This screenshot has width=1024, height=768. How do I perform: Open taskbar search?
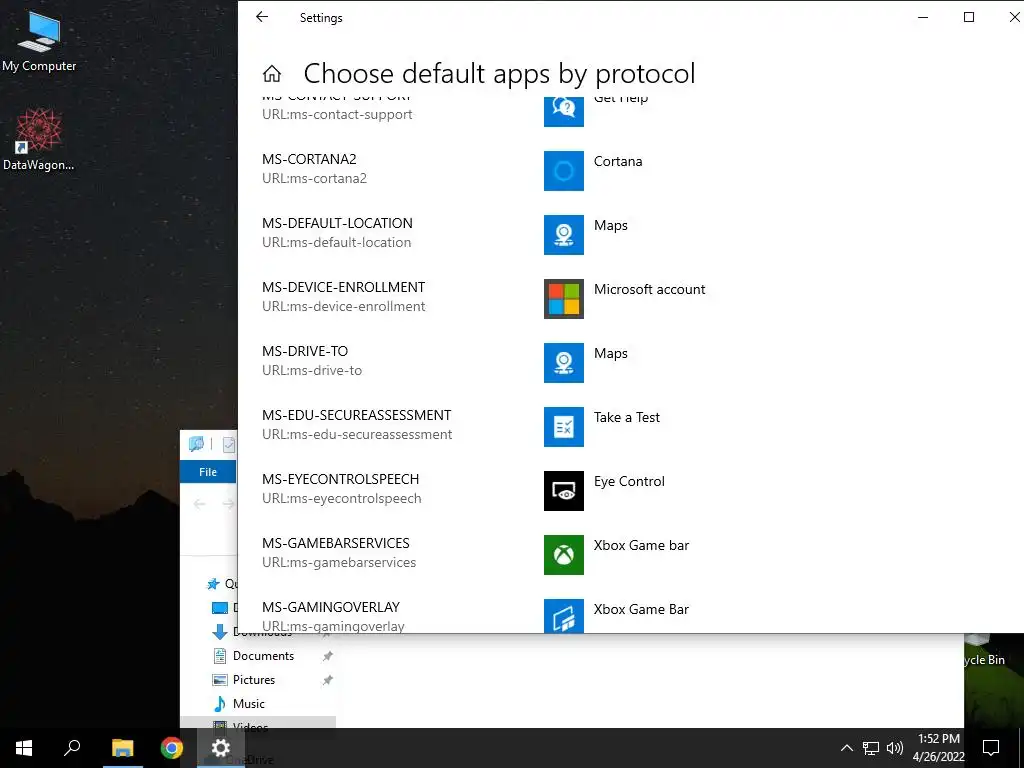(x=72, y=748)
